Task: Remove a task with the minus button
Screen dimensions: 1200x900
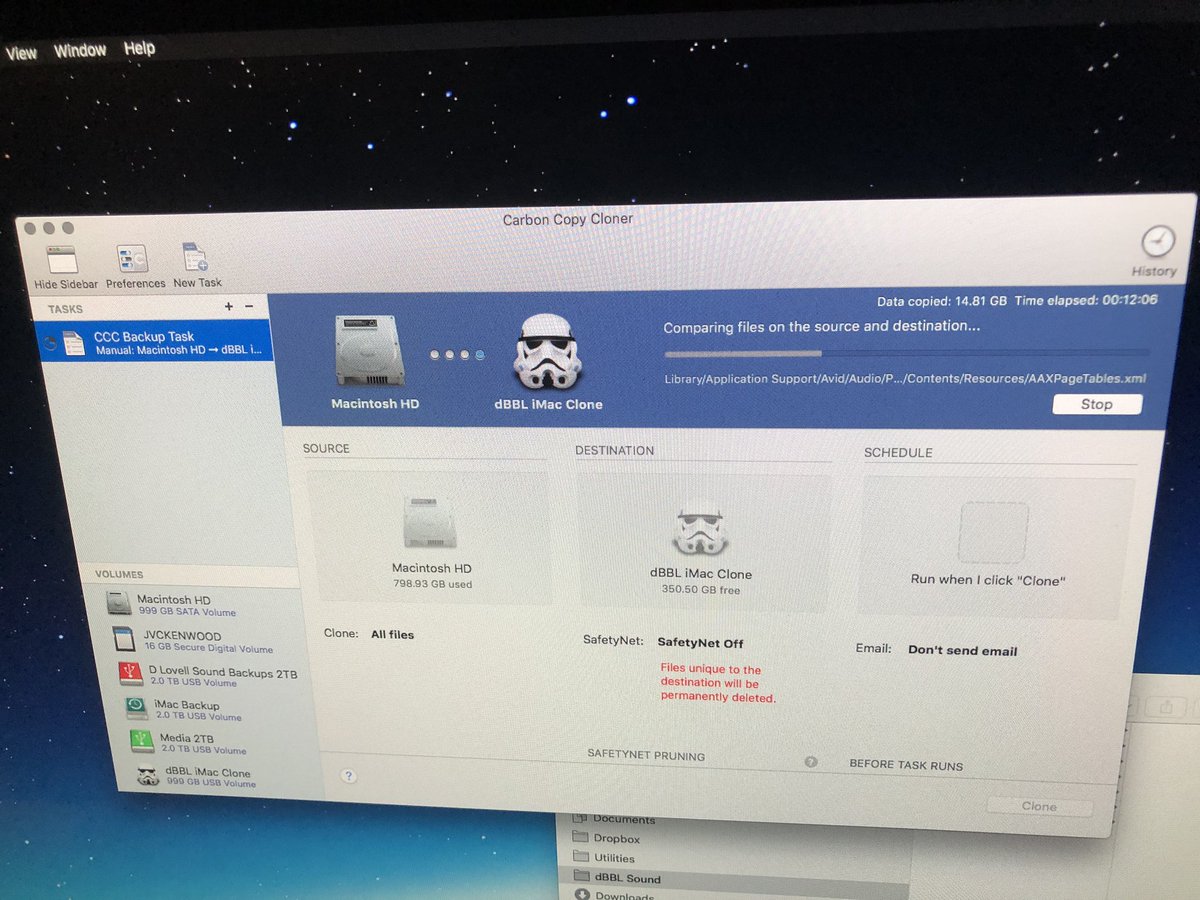Action: (x=249, y=306)
